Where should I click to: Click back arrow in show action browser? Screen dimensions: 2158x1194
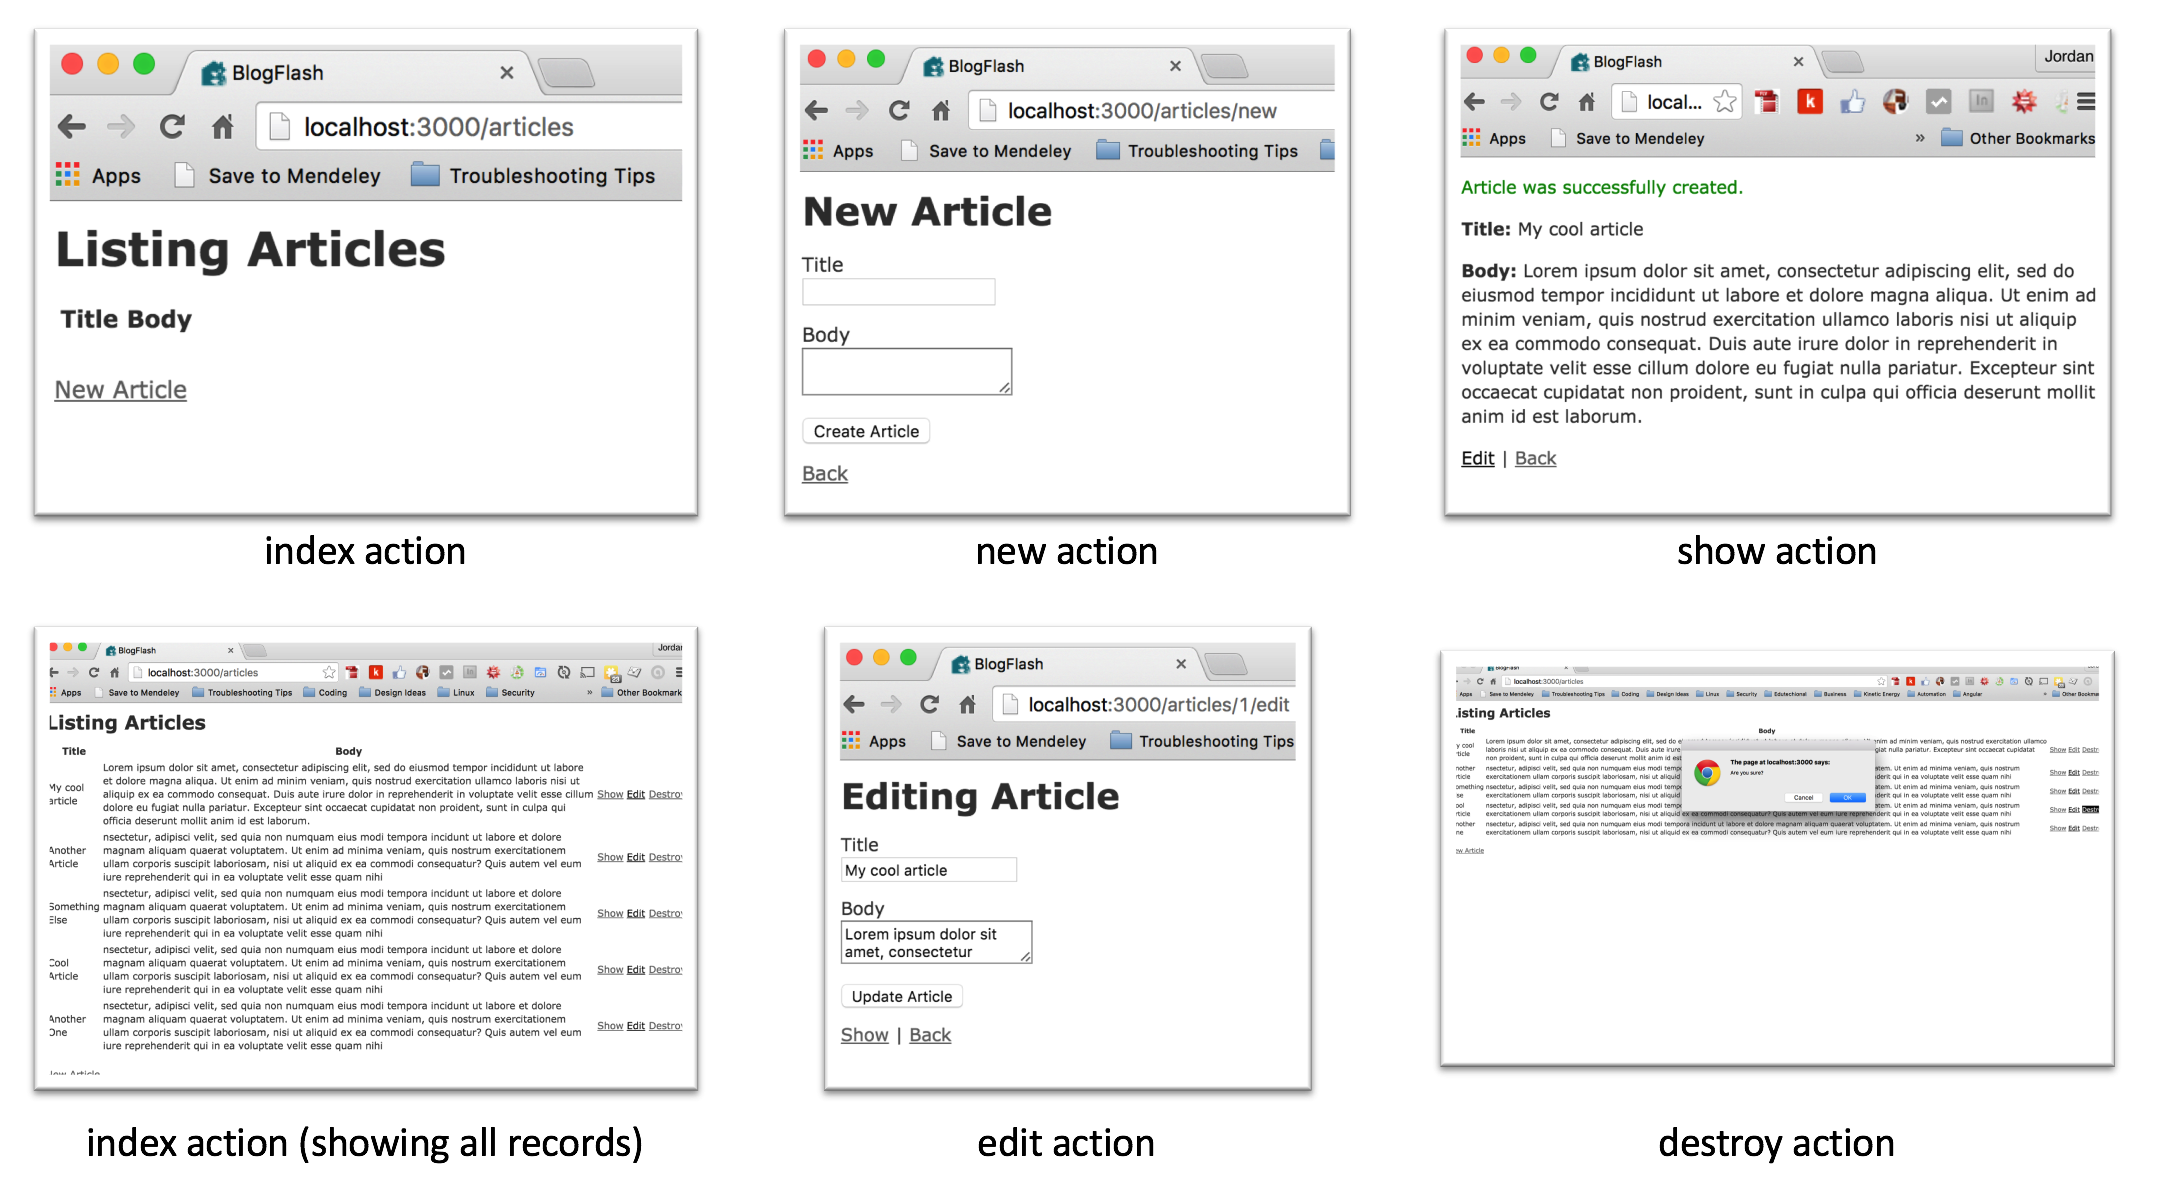(x=1474, y=102)
